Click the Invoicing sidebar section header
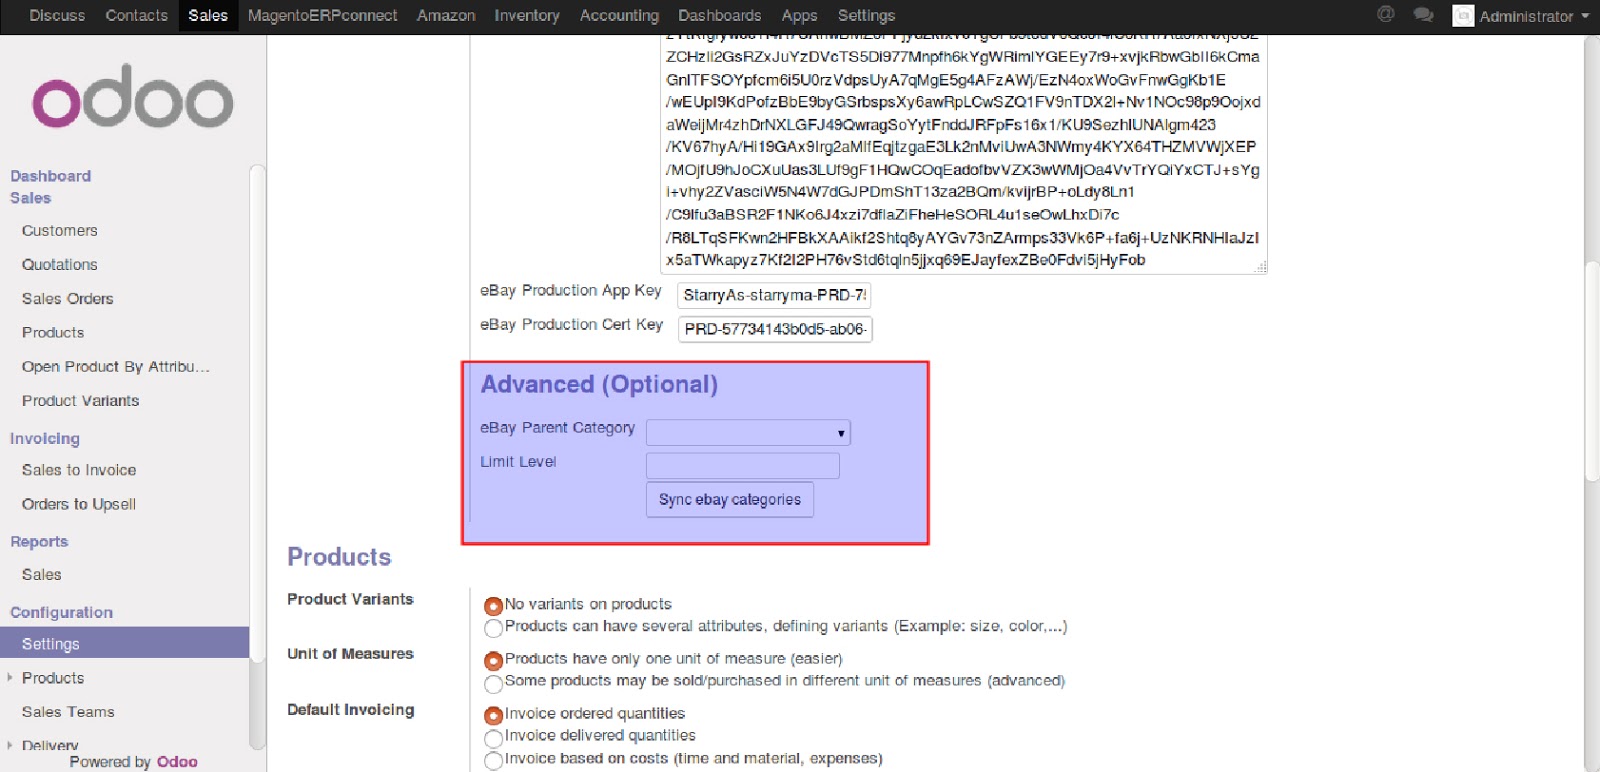This screenshot has width=1600, height=772. pyautogui.click(x=45, y=439)
